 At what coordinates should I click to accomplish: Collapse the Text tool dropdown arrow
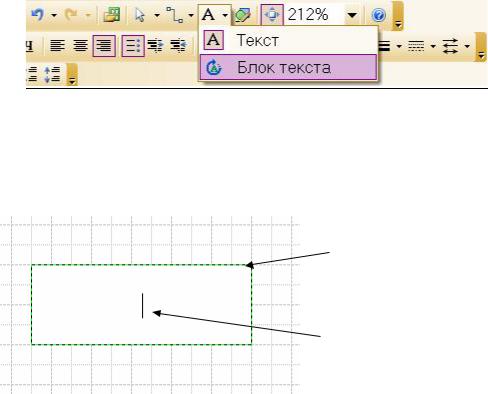225,15
